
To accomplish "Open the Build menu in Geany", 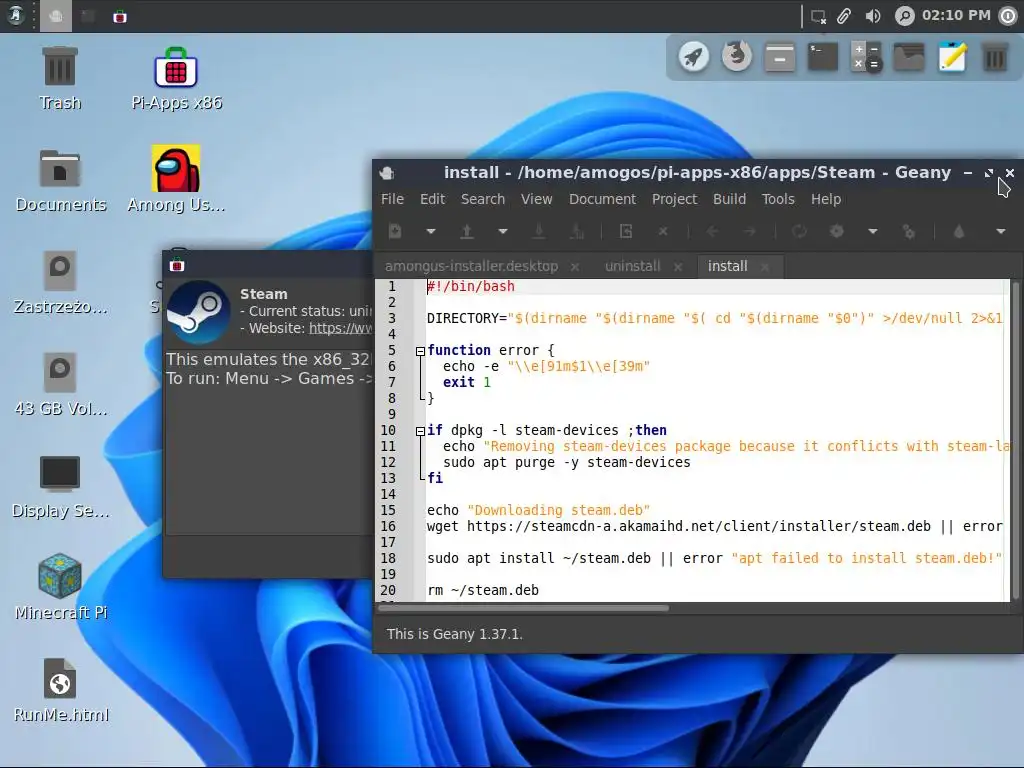I will [x=729, y=199].
